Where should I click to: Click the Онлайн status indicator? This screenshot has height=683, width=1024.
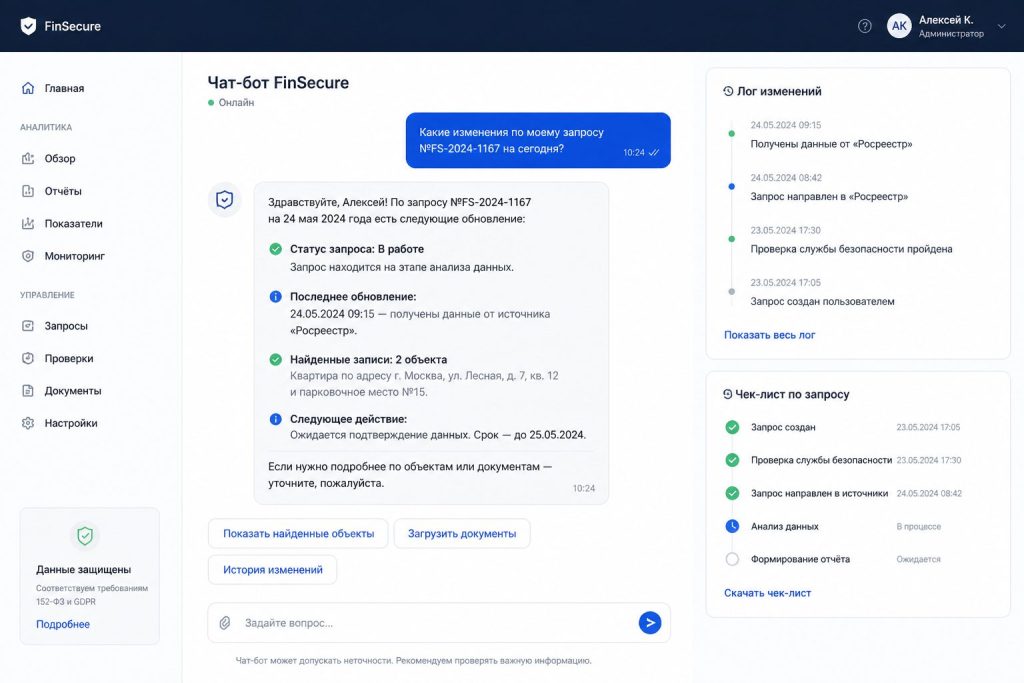tap(231, 103)
